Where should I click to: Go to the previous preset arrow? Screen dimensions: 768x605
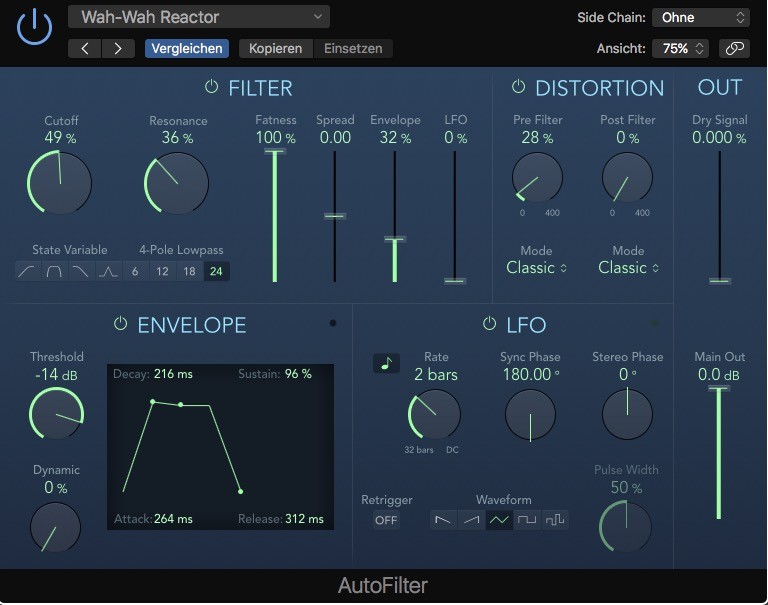click(85, 48)
